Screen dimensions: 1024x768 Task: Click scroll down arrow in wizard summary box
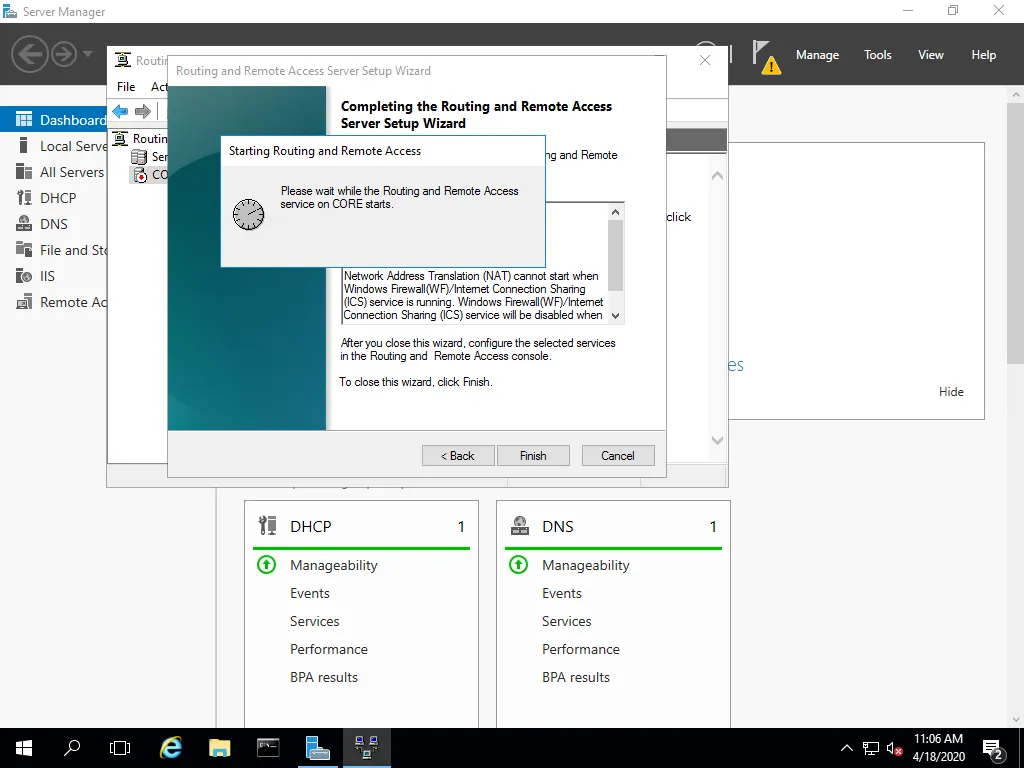coord(615,315)
